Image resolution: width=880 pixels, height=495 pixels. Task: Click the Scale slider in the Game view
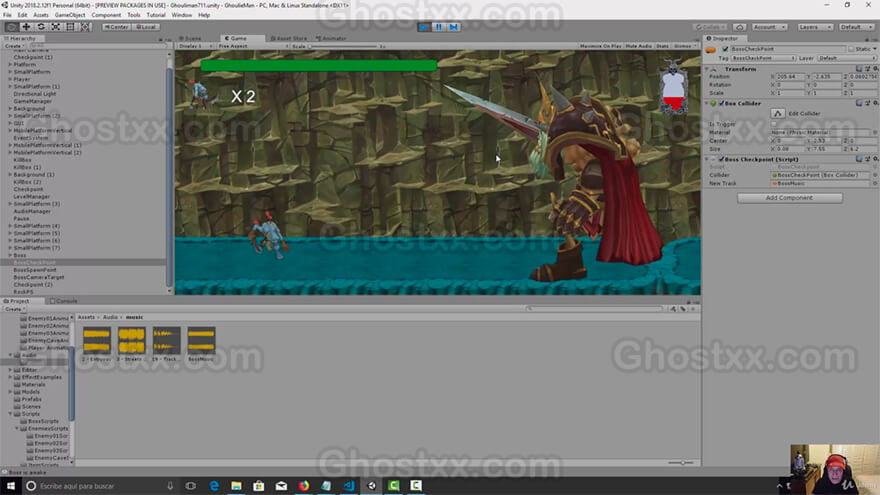343,46
